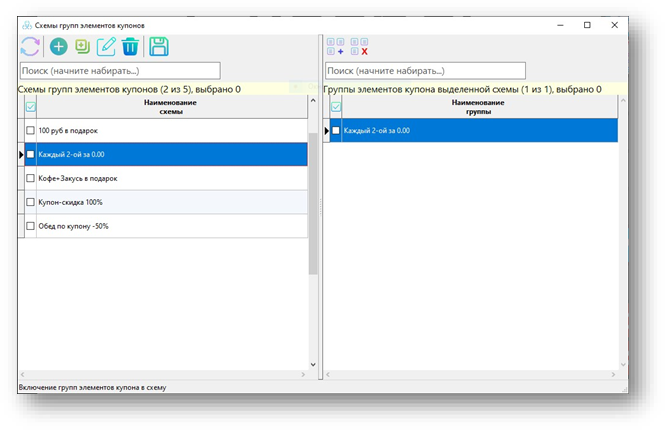This screenshot has width=665, height=430.
Task: Click the green Add scheme icon
Action: pos(58,46)
